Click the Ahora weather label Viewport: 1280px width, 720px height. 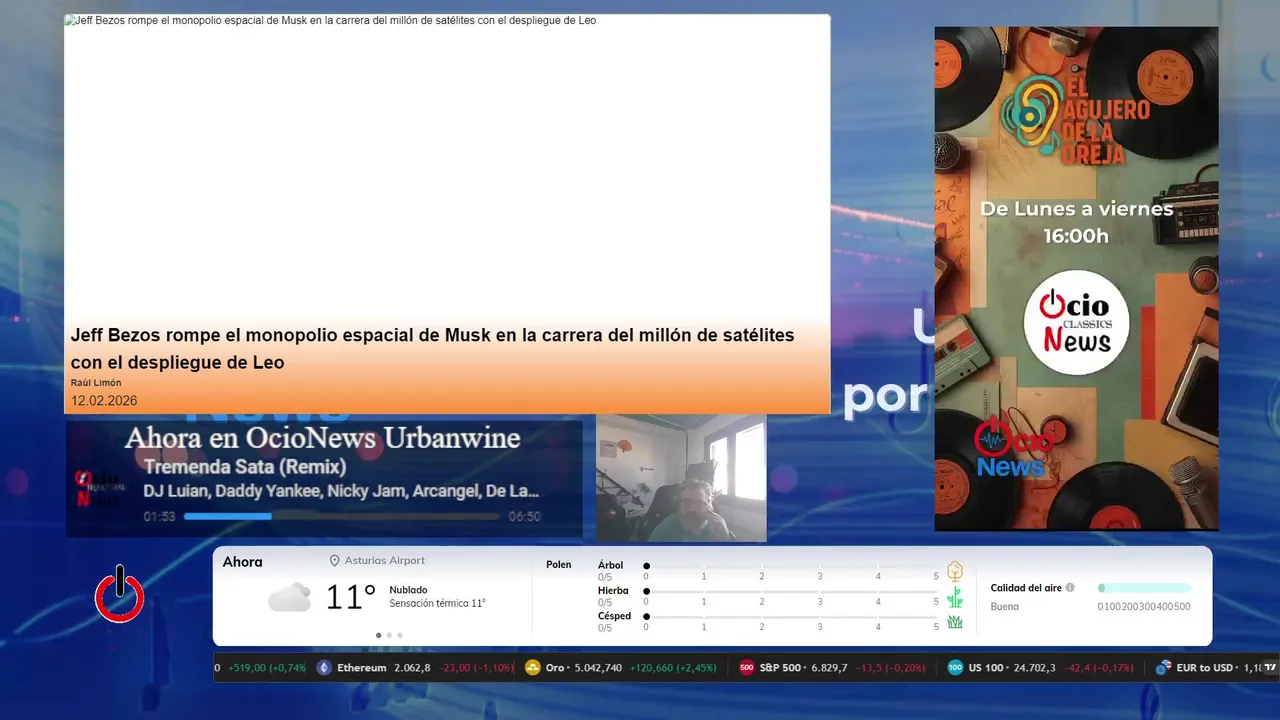pyautogui.click(x=242, y=562)
